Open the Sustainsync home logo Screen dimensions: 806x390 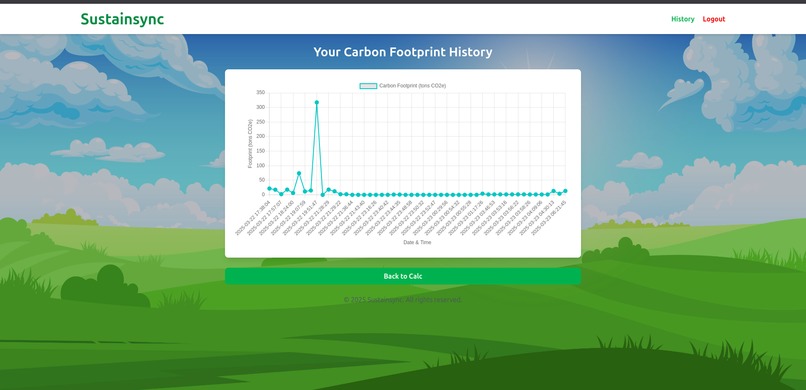[x=122, y=19]
